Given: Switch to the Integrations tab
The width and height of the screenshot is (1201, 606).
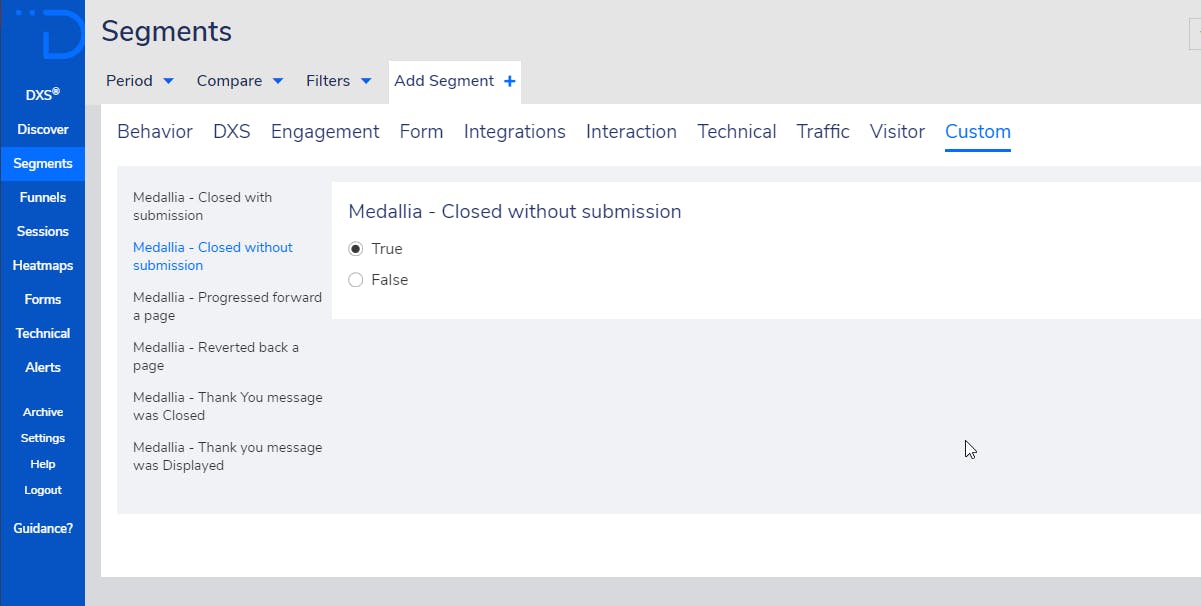Looking at the screenshot, I should 515,131.
